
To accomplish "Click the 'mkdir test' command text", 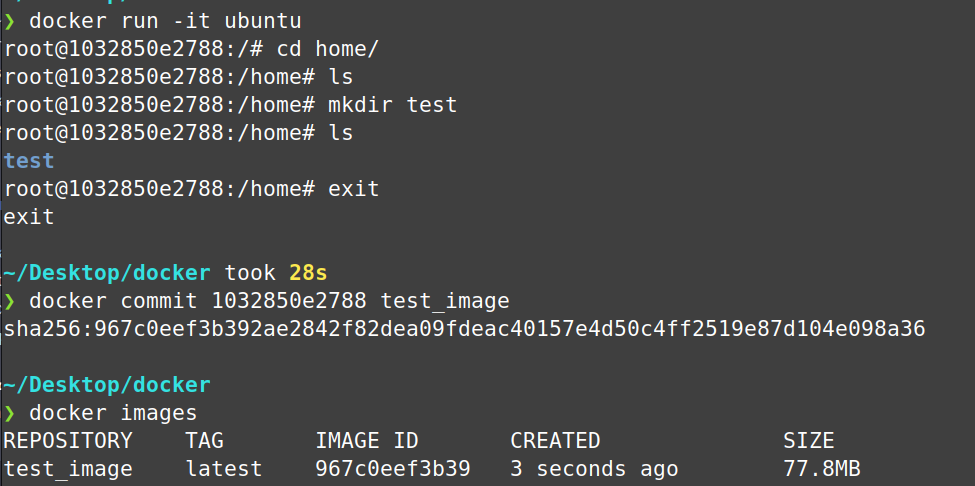I will (x=392, y=104).
